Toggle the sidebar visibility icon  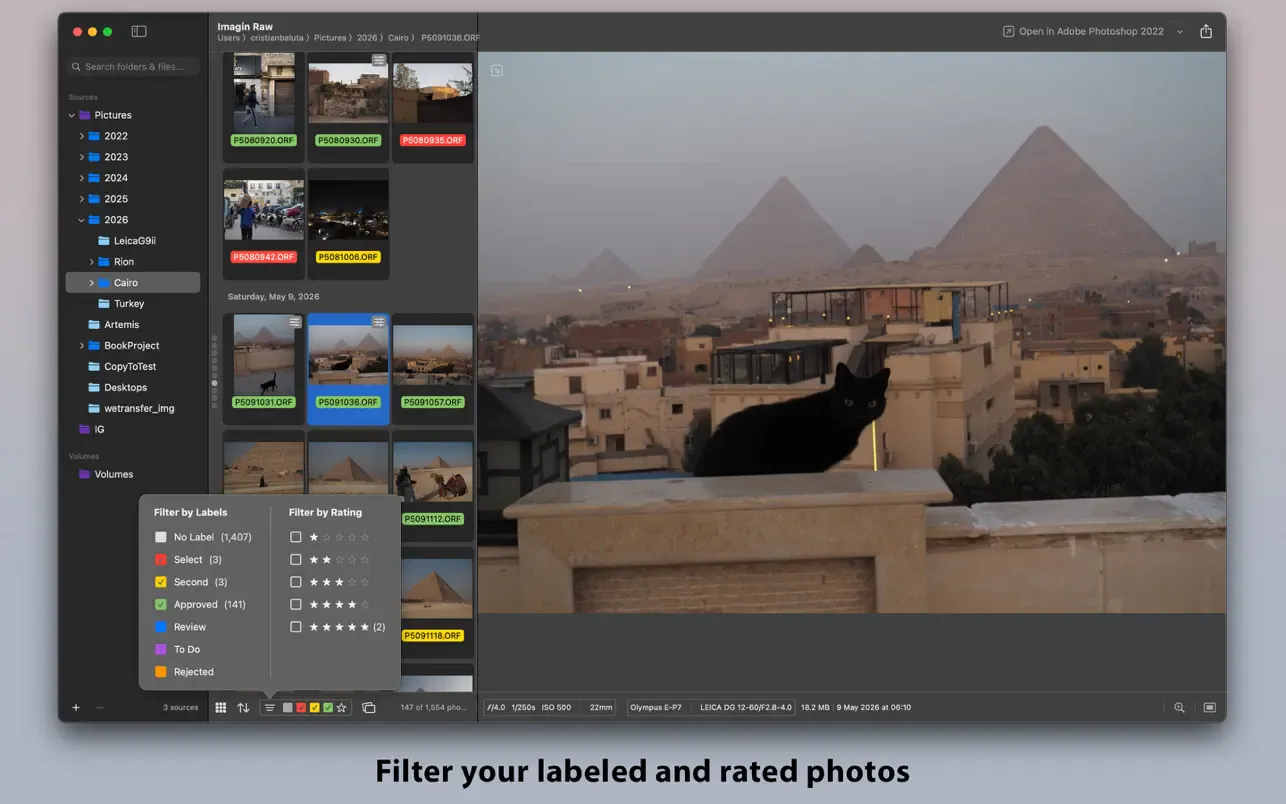(x=139, y=31)
